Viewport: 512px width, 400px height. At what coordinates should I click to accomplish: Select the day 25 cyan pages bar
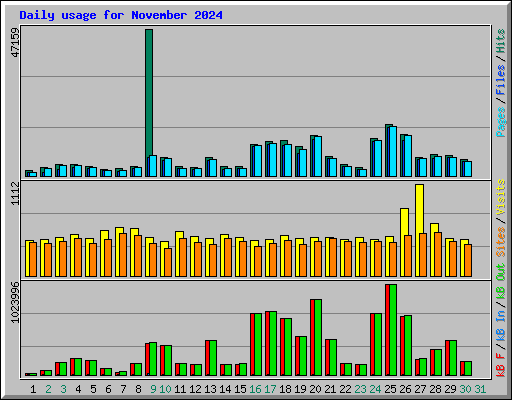pos(393,152)
